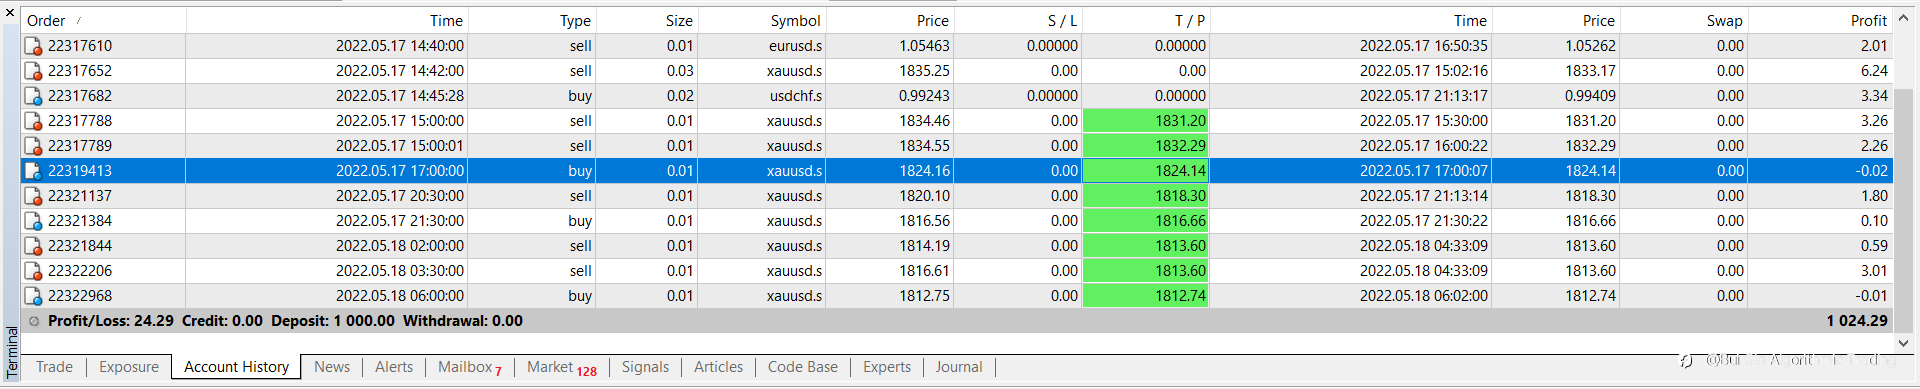
Task: Click the buy order icon for 22321384
Action: point(33,221)
